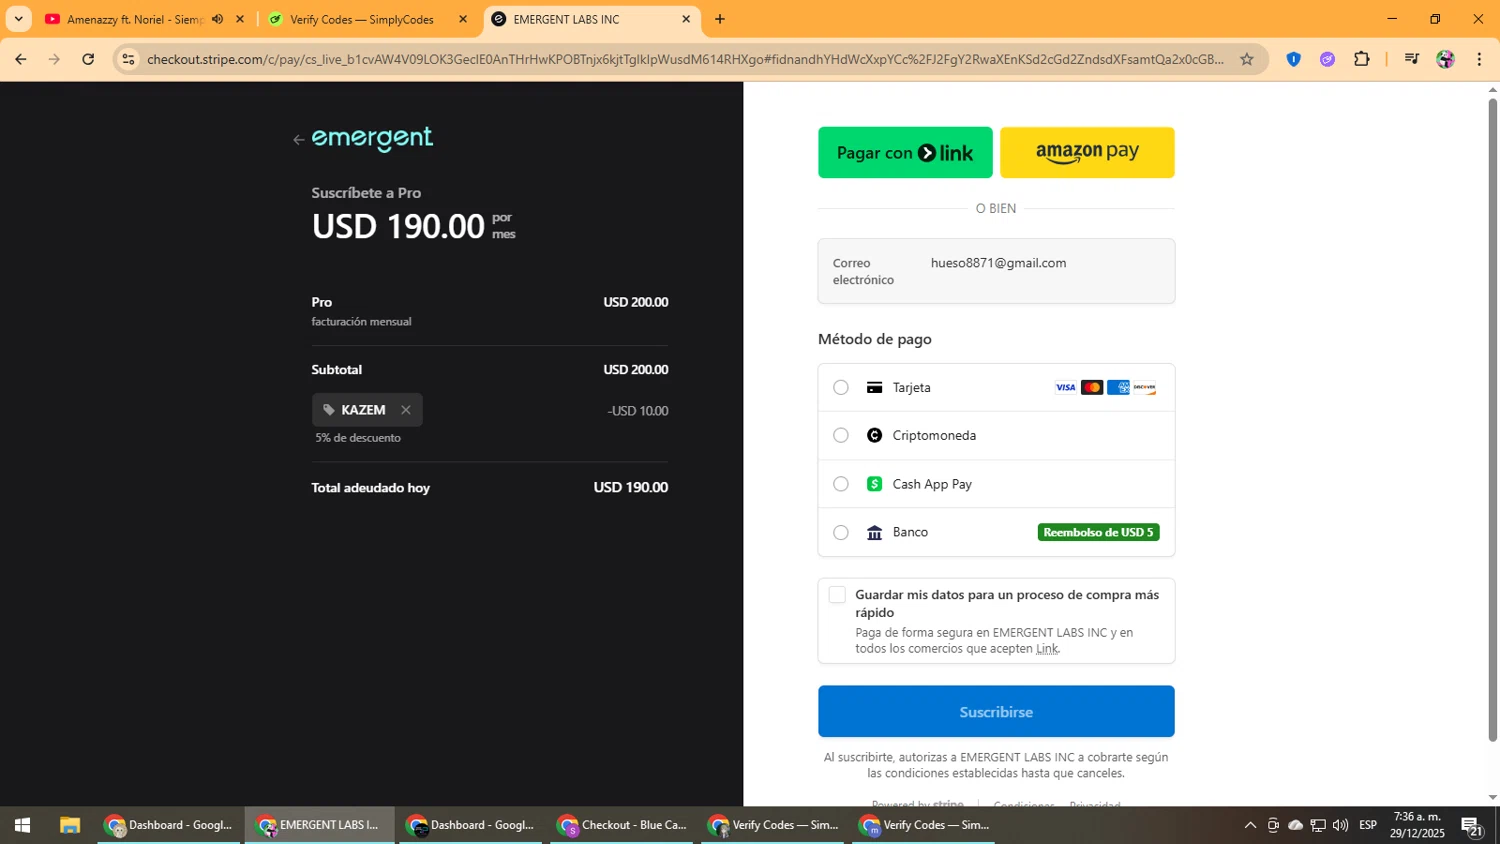The width and height of the screenshot is (1500, 844).
Task: Open network icon in system tray
Action: click(1318, 825)
